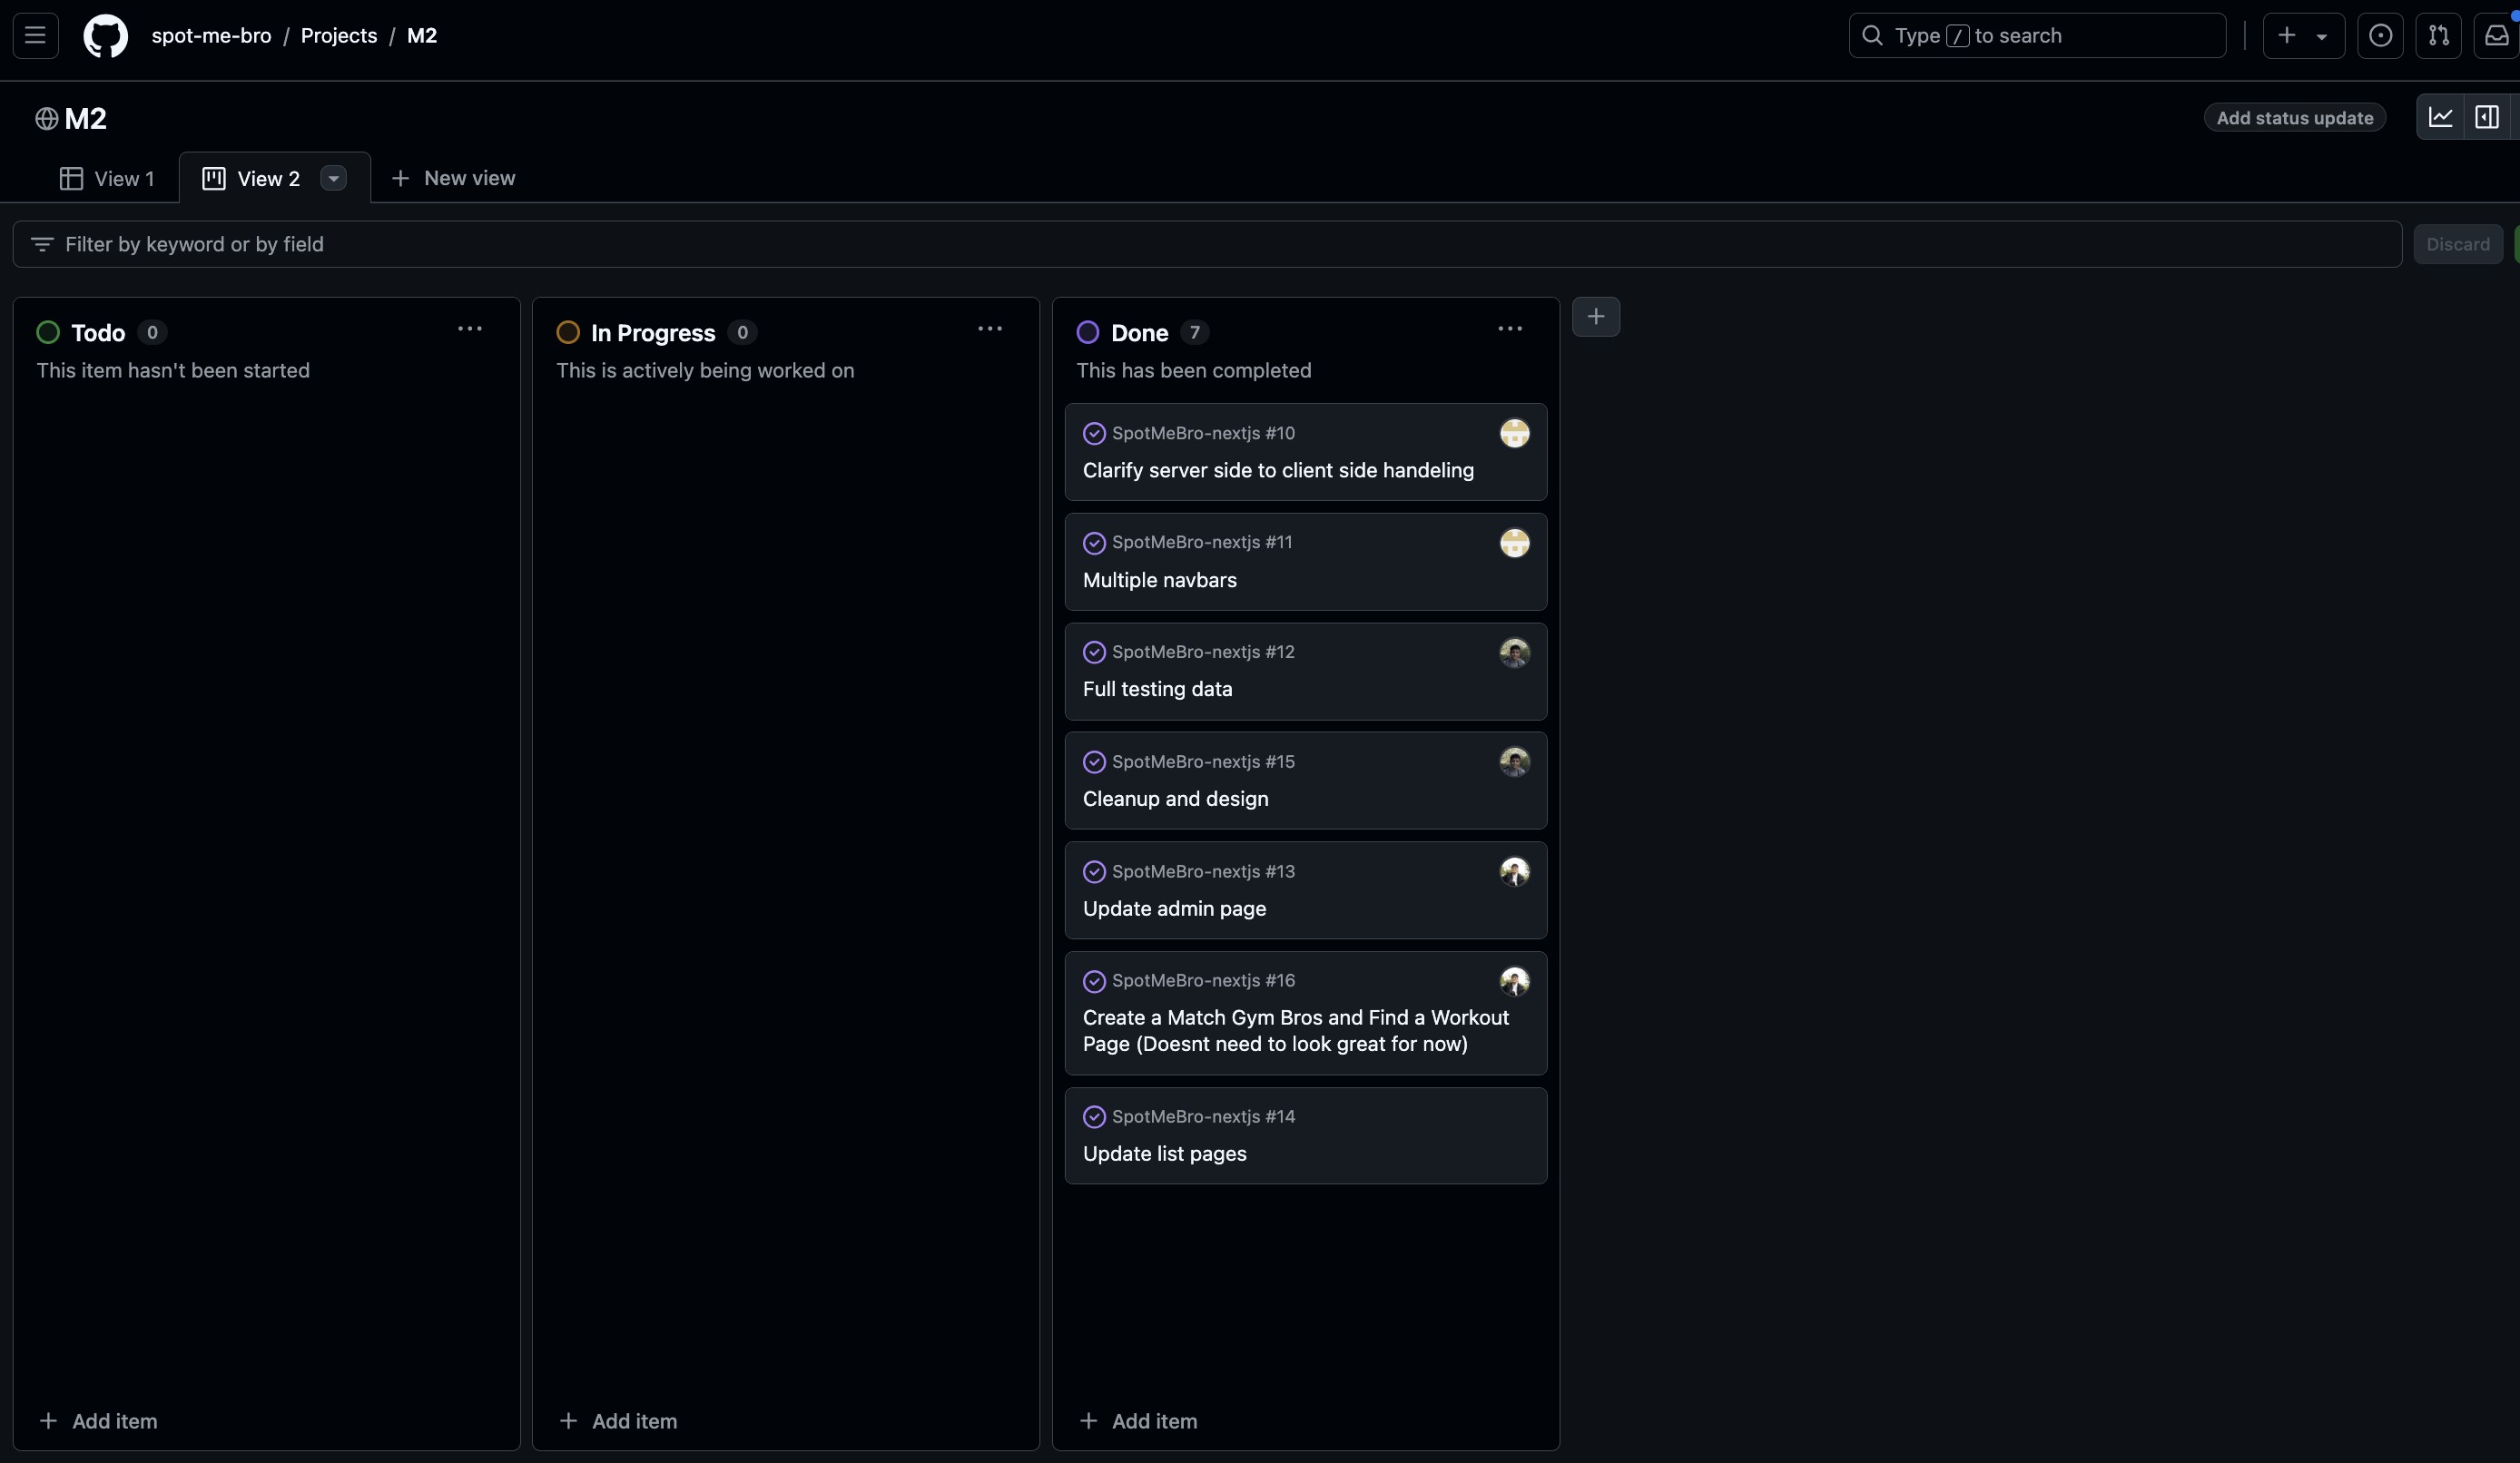
Task: Click Add item in In Progress column
Action: click(619, 1421)
